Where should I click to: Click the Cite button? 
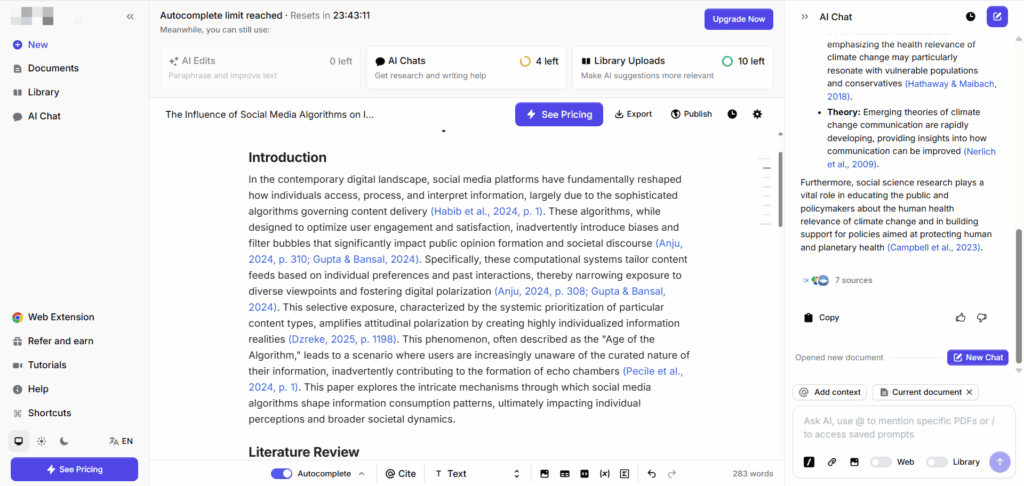[x=400, y=474]
